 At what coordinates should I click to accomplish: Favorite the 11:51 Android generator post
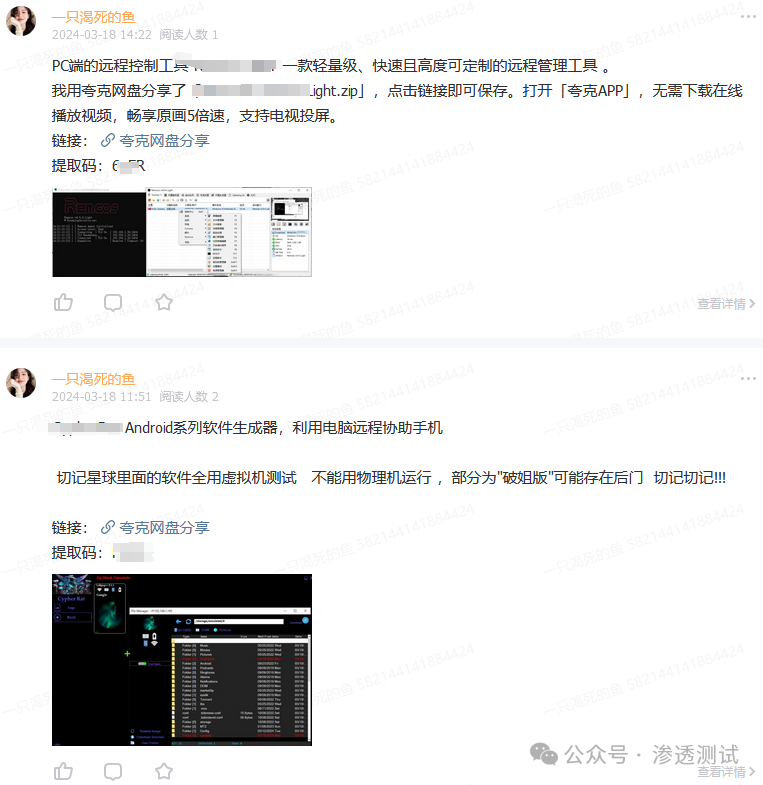coord(164,771)
